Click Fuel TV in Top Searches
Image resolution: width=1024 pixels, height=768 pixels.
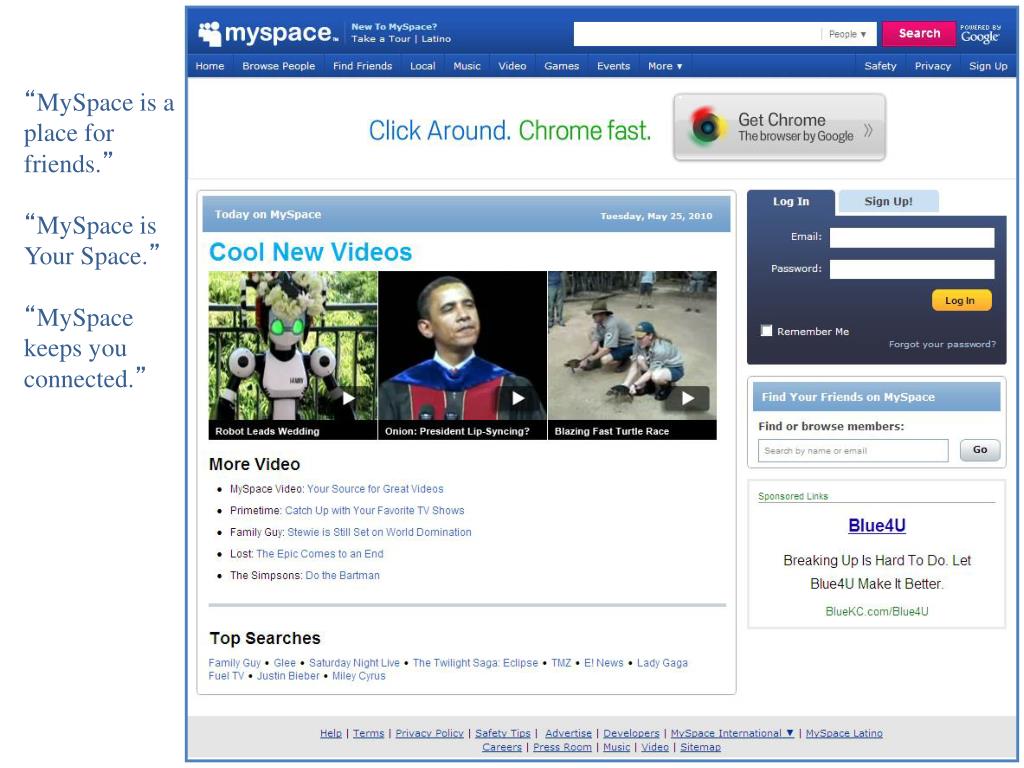[226, 676]
